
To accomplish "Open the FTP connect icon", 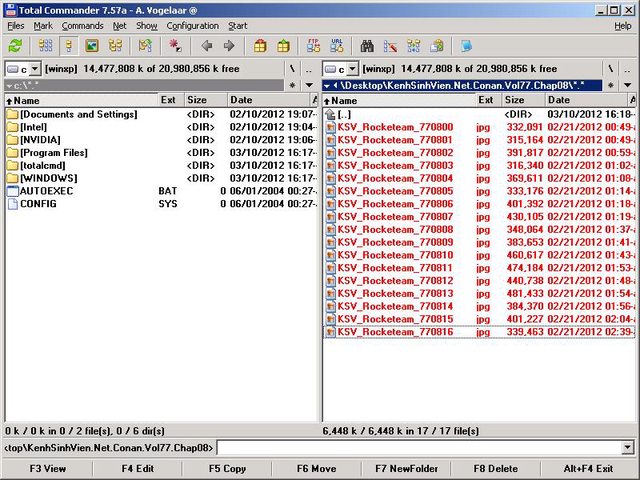I will pyautogui.click(x=313, y=46).
